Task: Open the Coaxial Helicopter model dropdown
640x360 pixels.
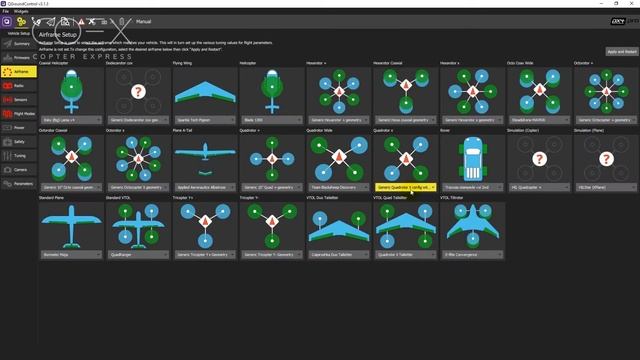Action: coord(71,120)
